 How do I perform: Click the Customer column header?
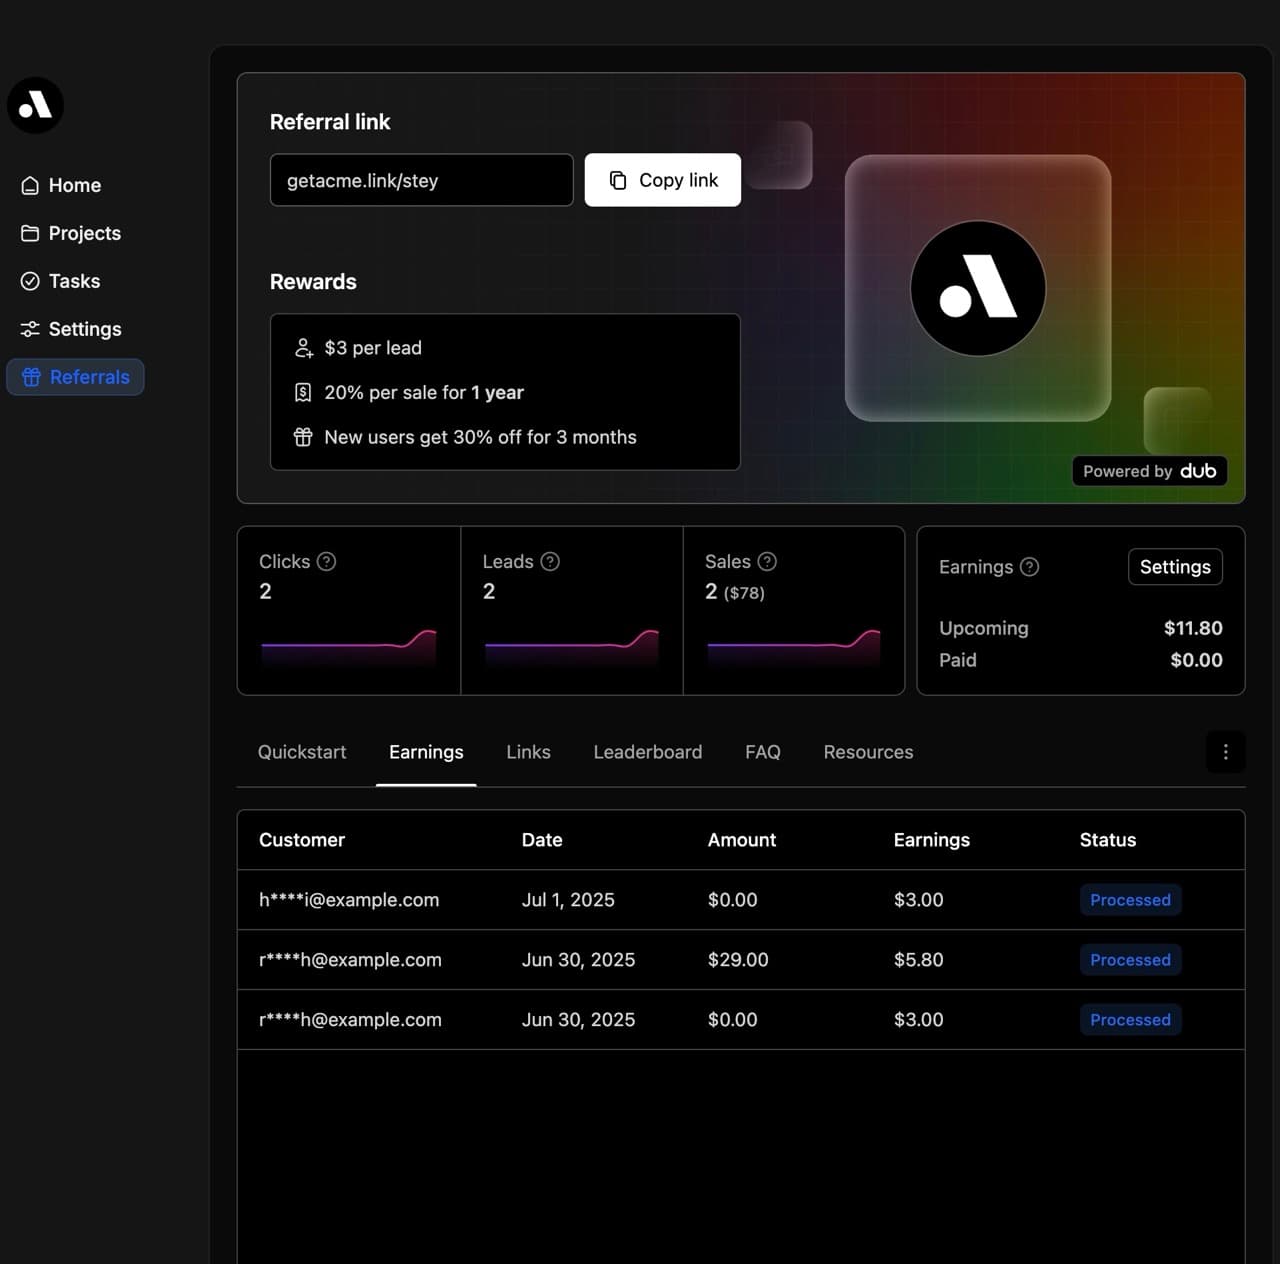(x=302, y=840)
